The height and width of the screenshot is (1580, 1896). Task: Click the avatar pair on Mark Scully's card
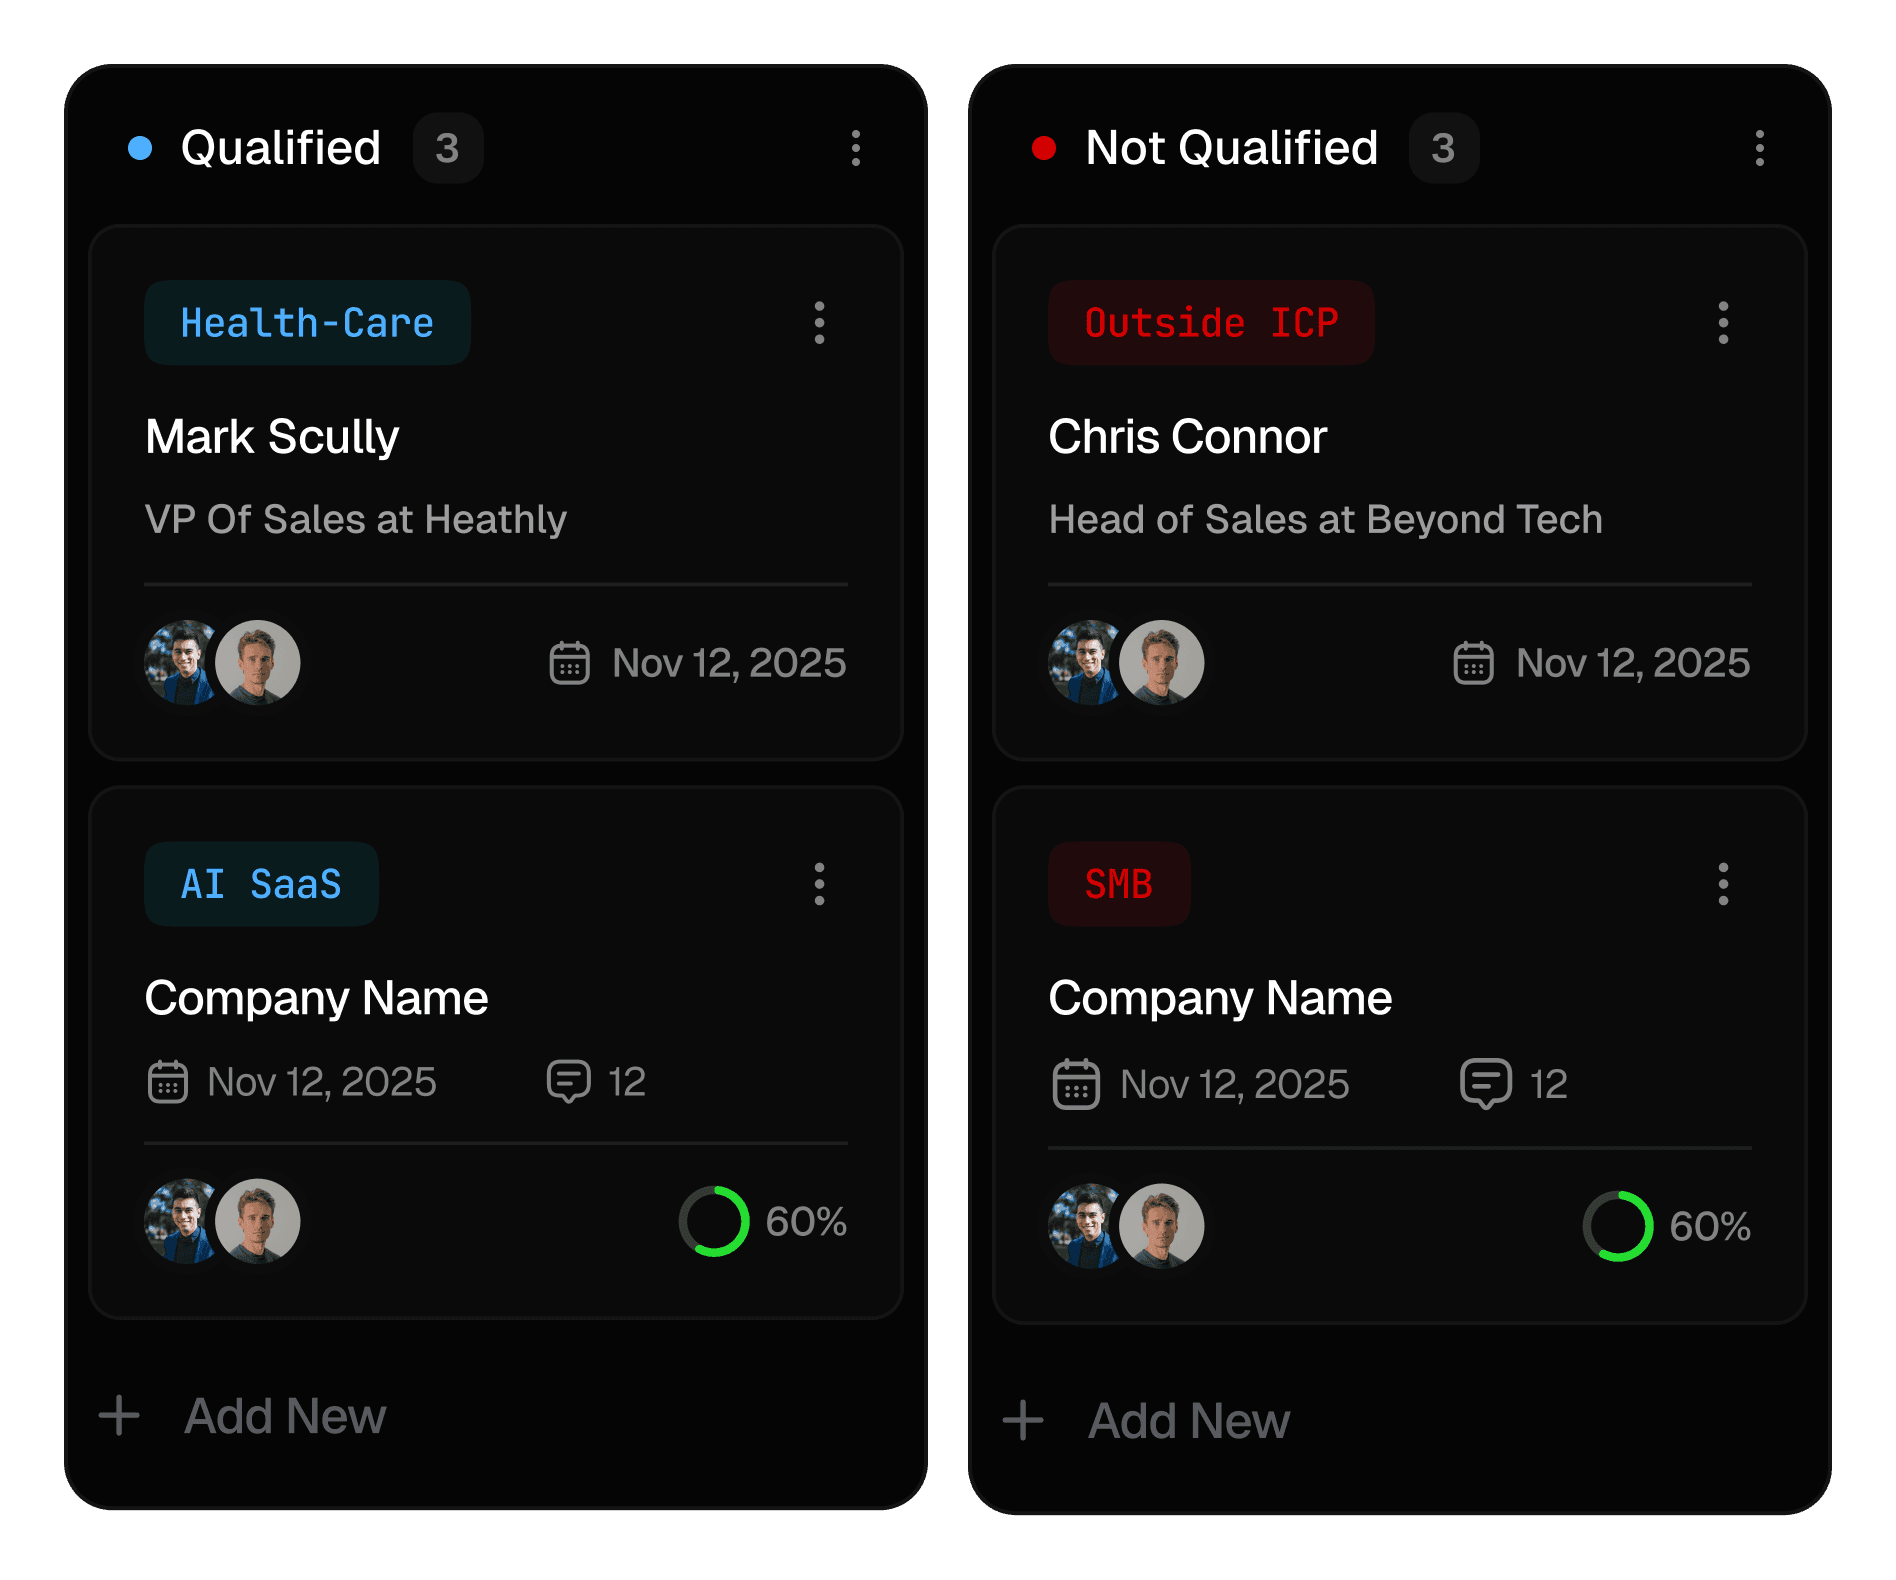click(220, 662)
